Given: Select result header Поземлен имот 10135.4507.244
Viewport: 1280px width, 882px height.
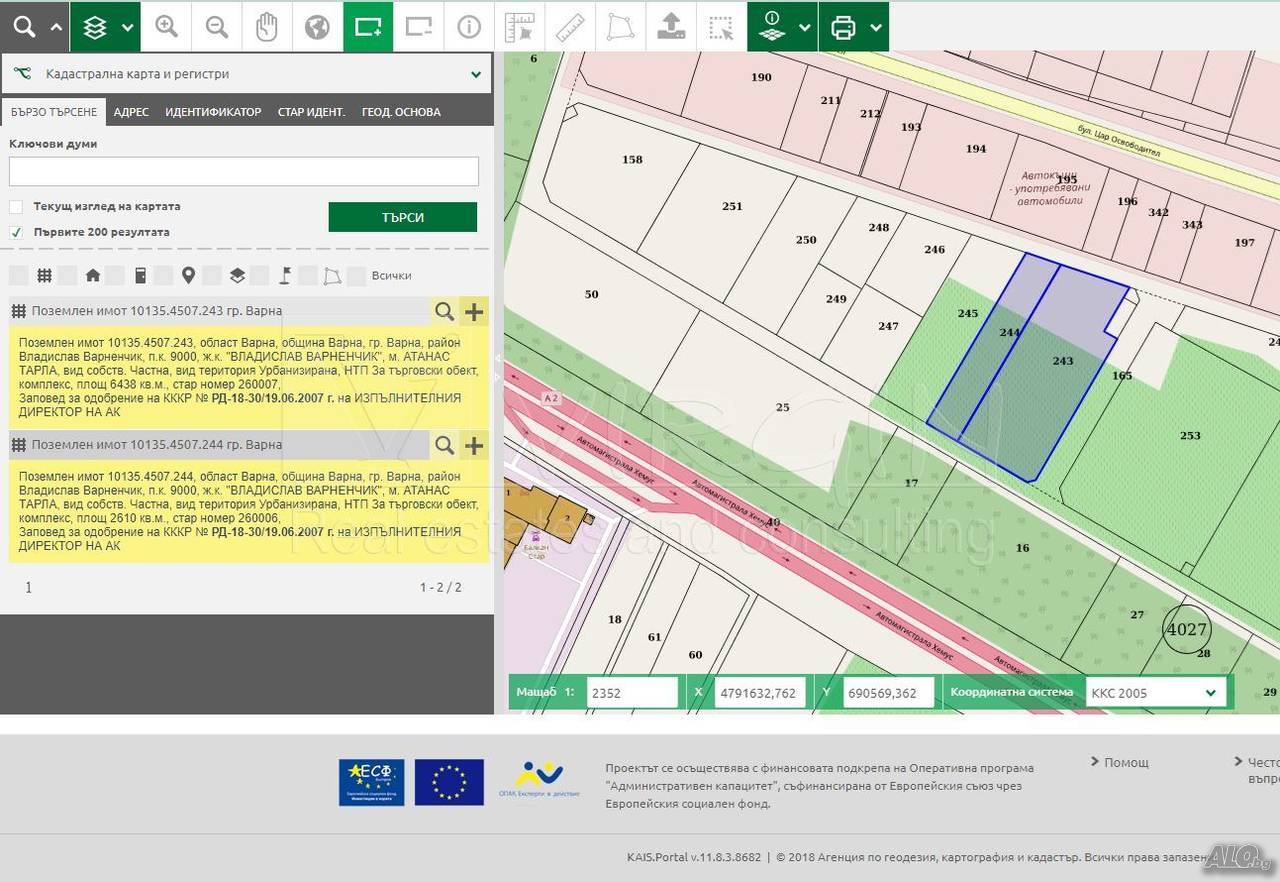Looking at the screenshot, I should point(219,445).
